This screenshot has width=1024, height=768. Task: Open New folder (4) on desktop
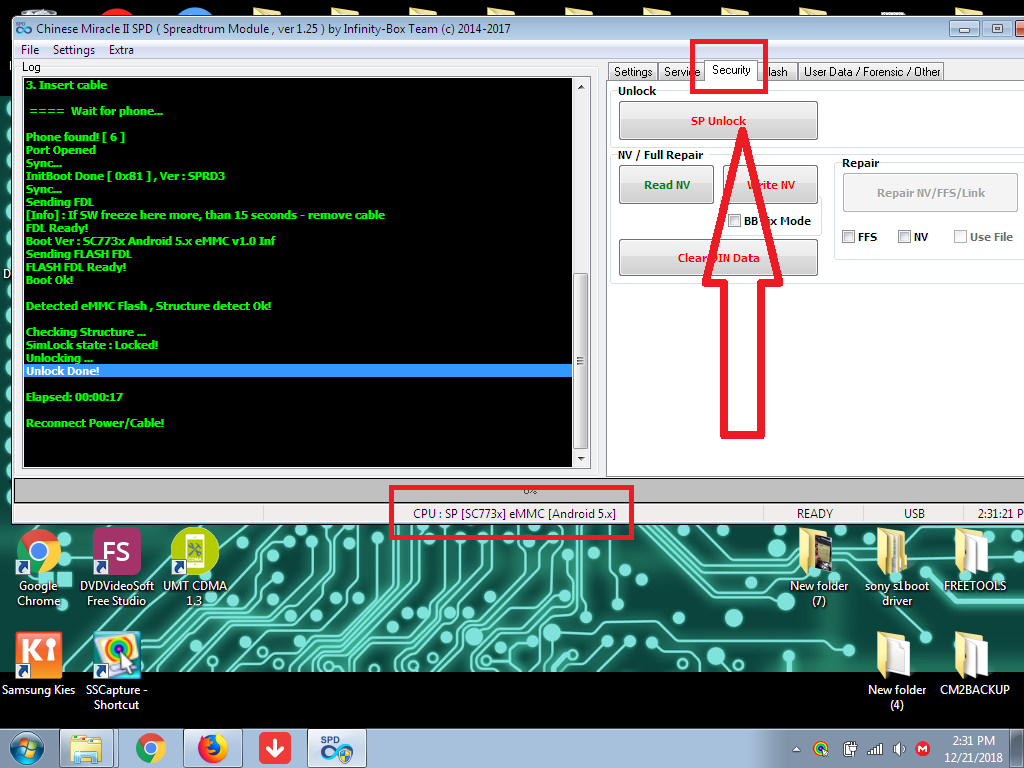coord(897,671)
